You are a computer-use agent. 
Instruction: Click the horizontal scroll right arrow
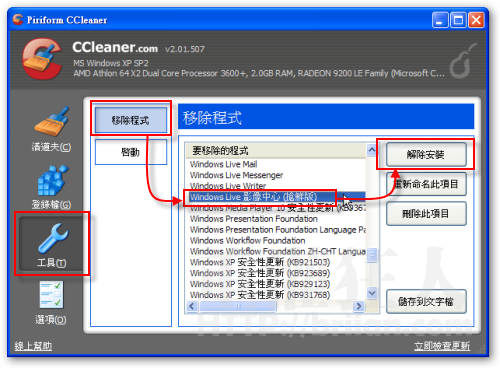tap(359, 306)
